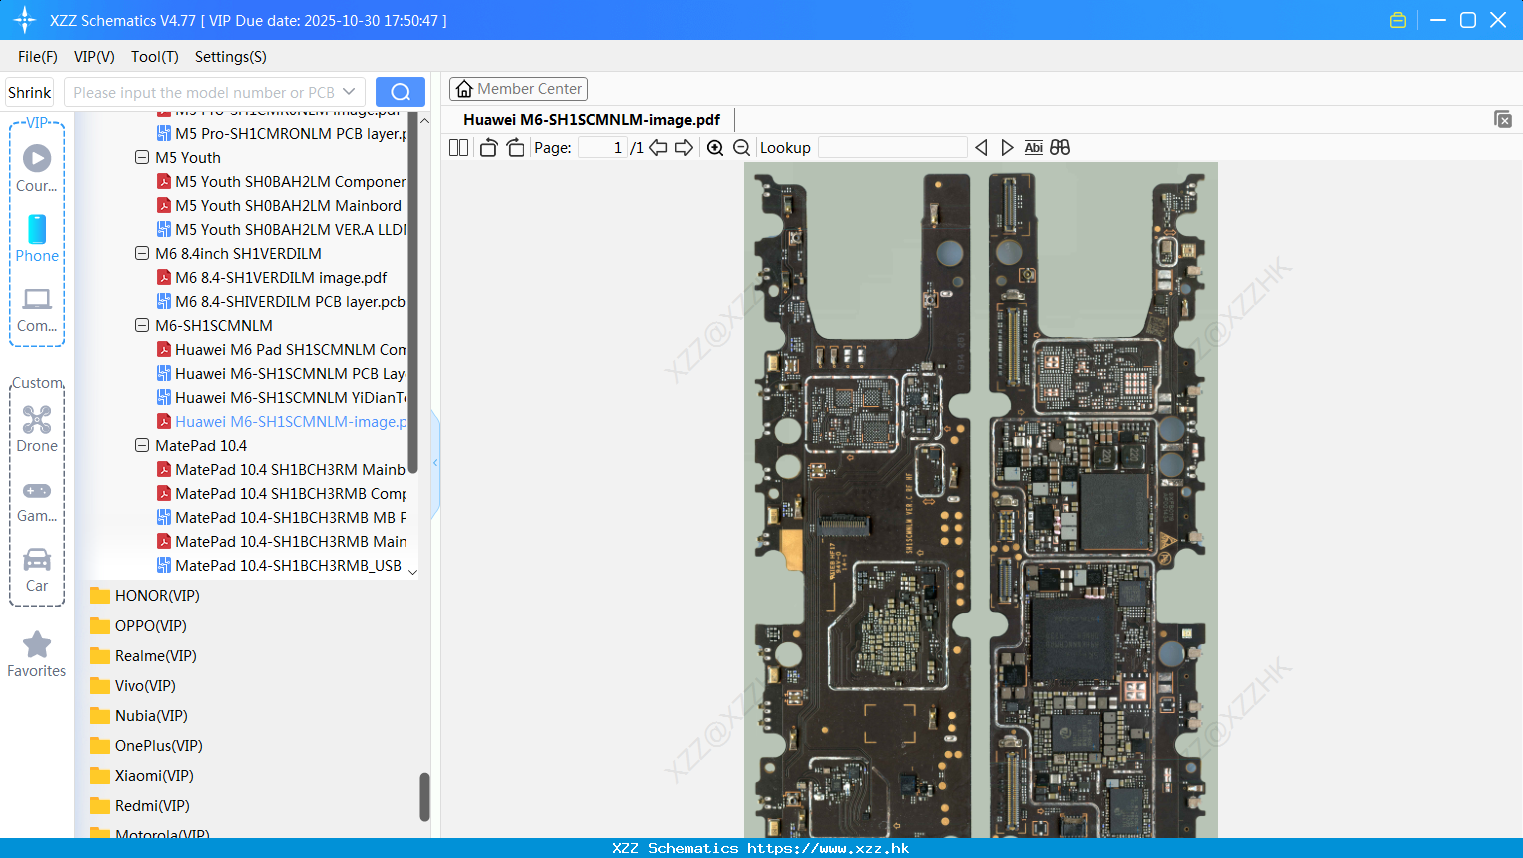The height and width of the screenshot is (858, 1523).
Task: Open the File(F) menu
Action: click(38, 56)
